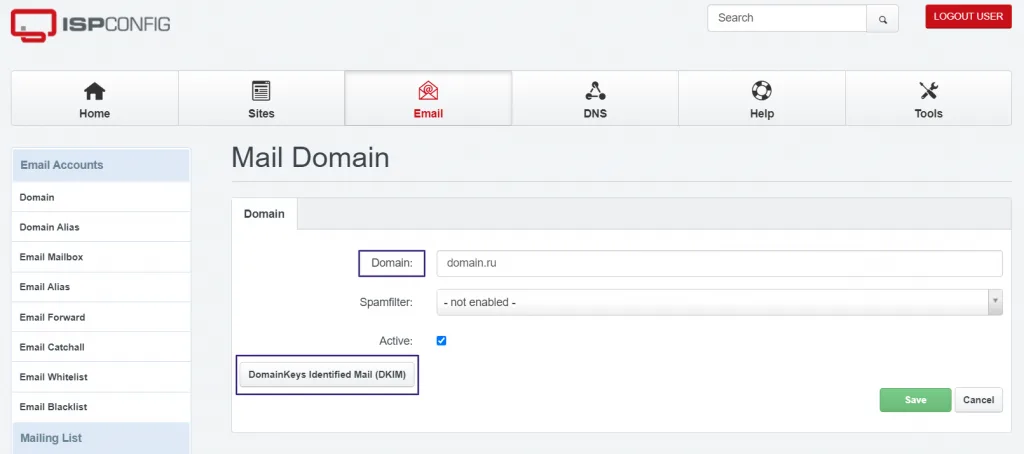Click the LOGOUT USER button
Viewport: 1024px width, 454px height.
coord(968,17)
